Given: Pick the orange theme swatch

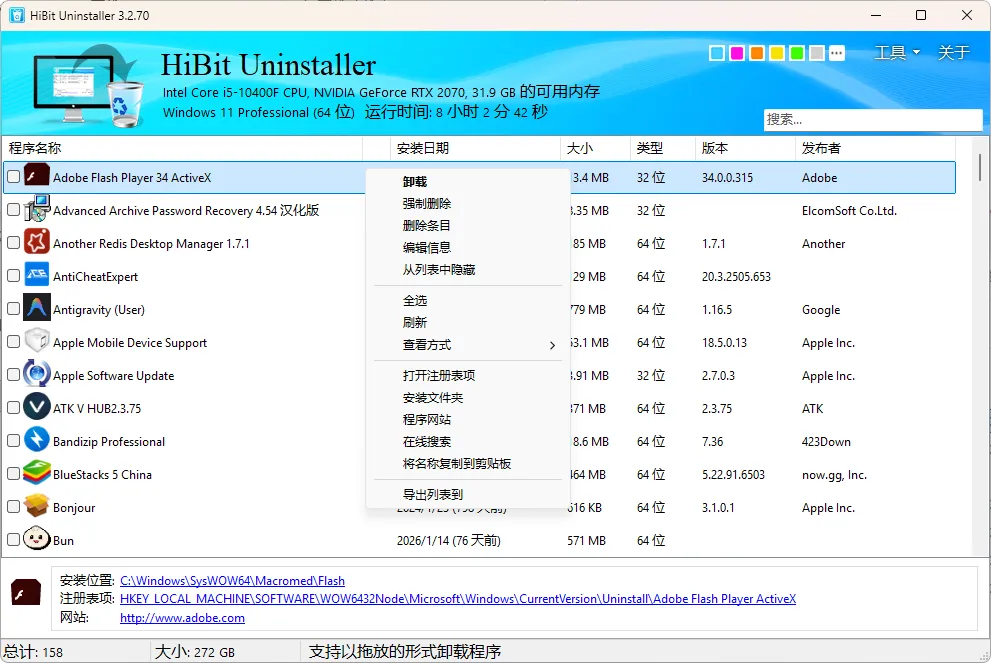Looking at the screenshot, I should 757,53.
